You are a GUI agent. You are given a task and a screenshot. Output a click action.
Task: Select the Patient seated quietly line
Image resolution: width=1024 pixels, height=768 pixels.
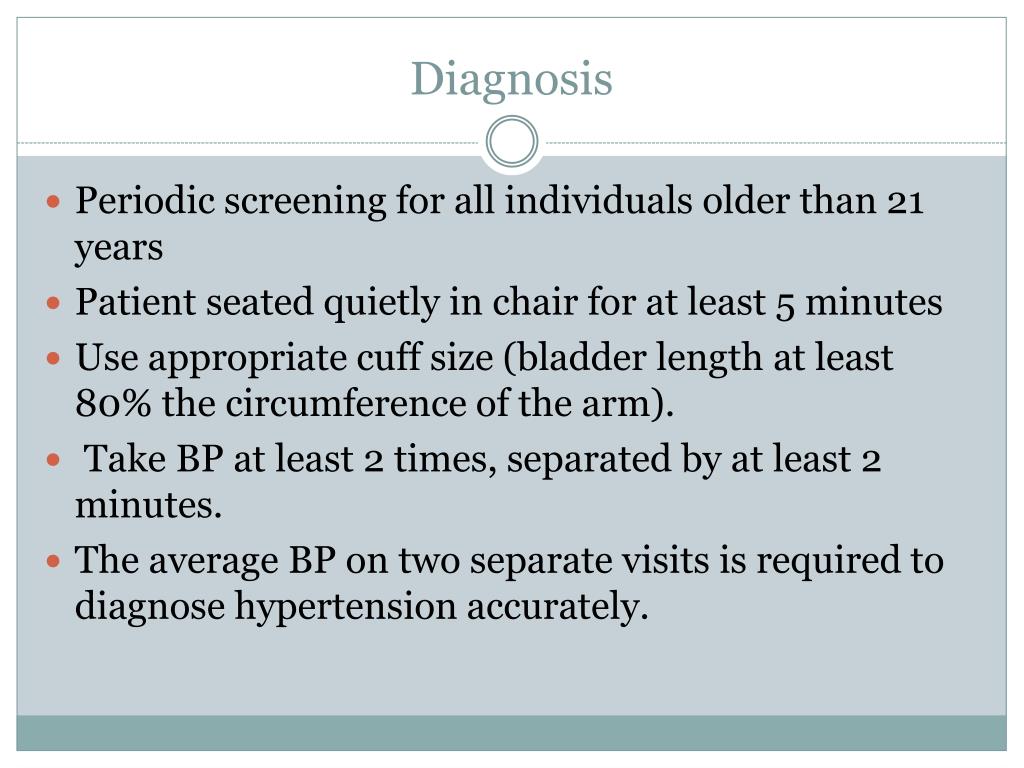pos(508,302)
